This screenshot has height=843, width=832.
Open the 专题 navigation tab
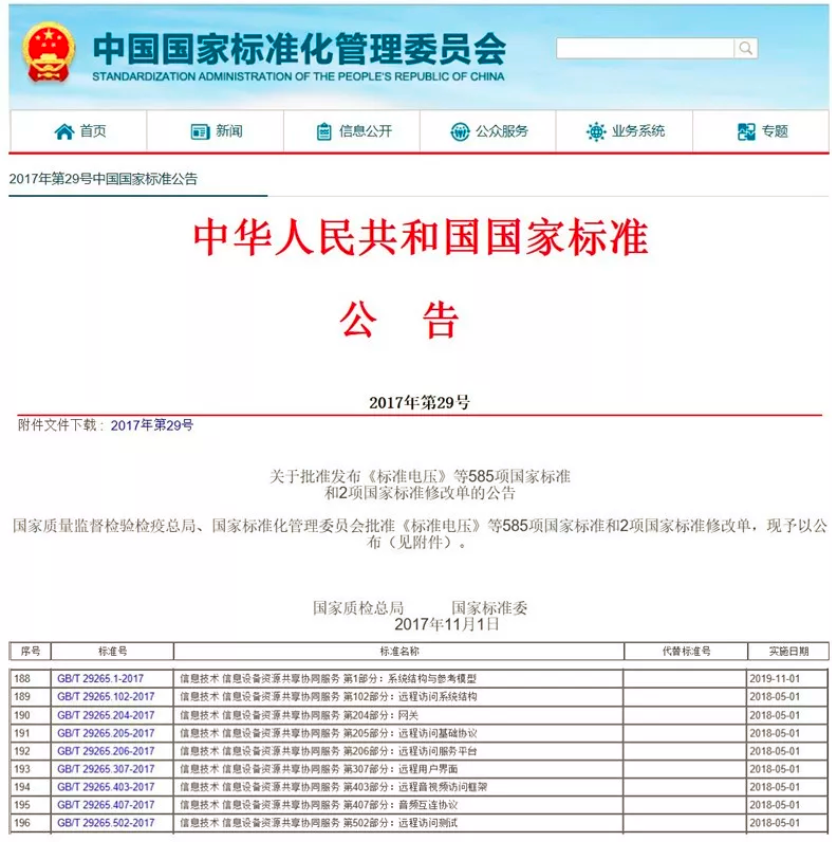pyautogui.click(x=761, y=131)
